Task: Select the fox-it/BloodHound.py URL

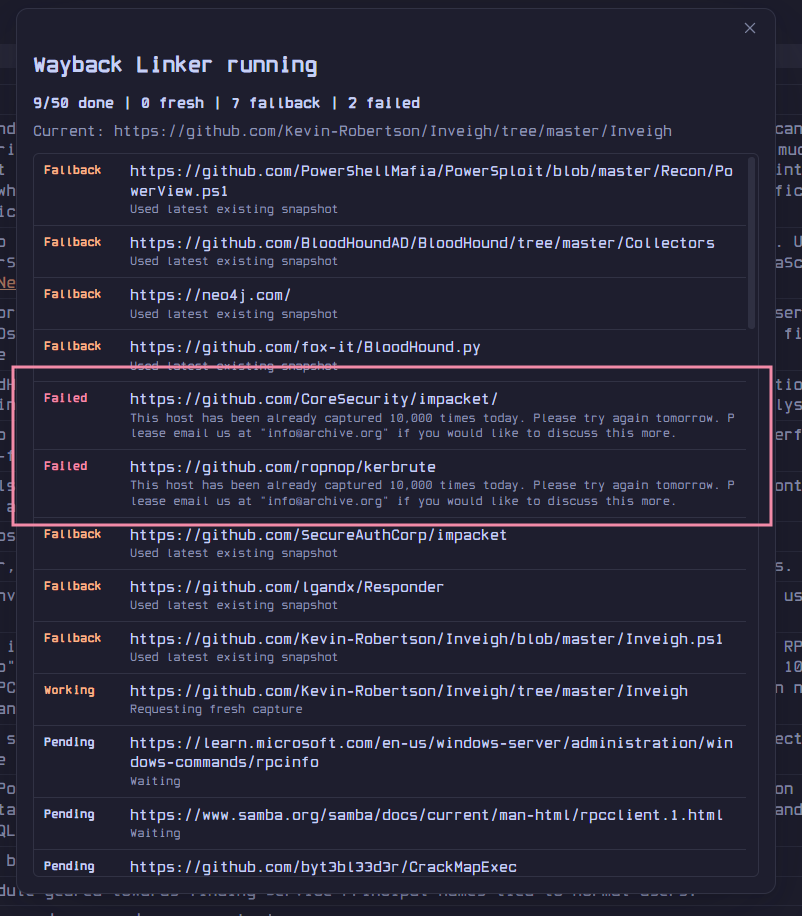Action: coord(305,347)
